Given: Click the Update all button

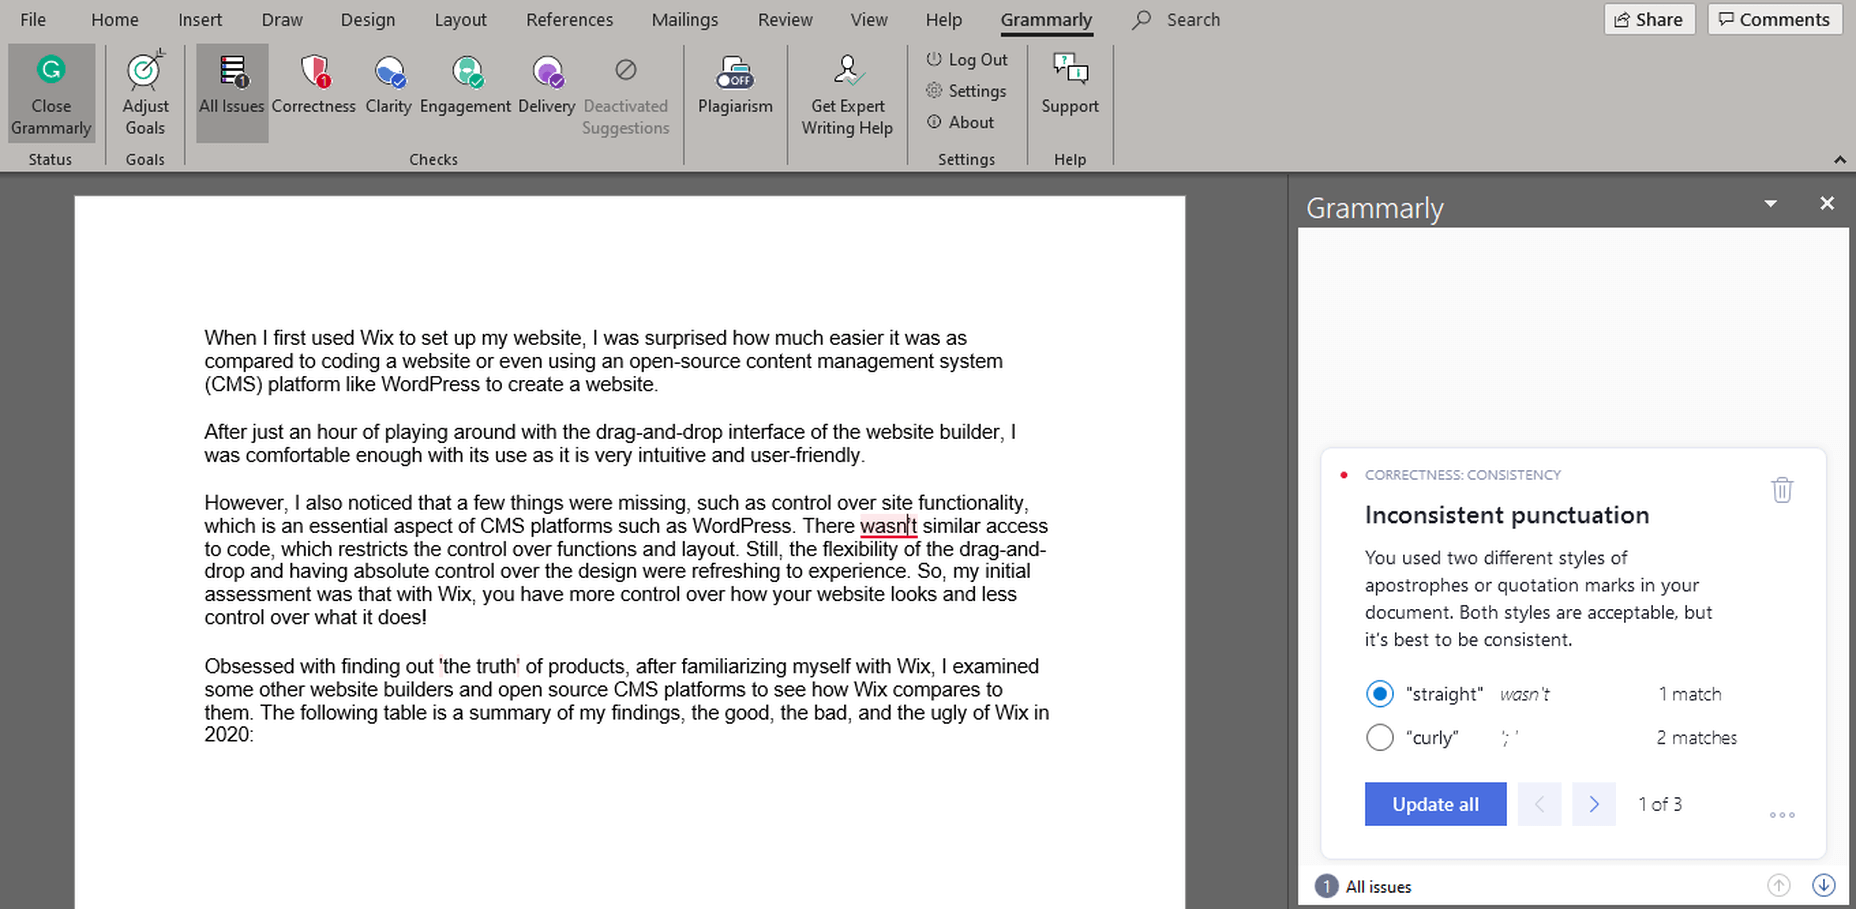Looking at the screenshot, I should pyautogui.click(x=1435, y=804).
